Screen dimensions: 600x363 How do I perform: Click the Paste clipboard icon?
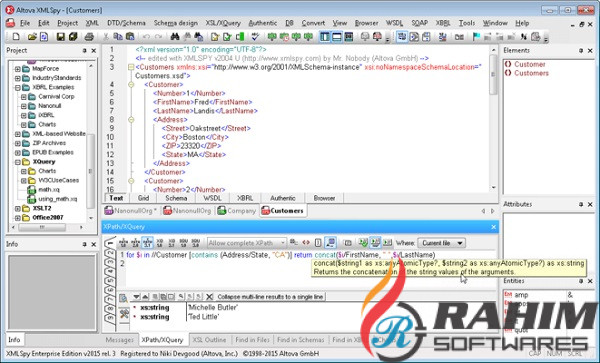pyautogui.click(x=130, y=37)
